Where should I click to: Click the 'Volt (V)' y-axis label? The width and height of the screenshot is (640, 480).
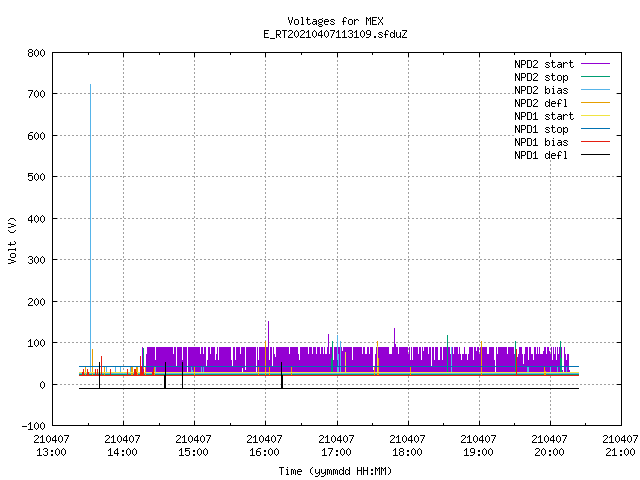(12, 240)
